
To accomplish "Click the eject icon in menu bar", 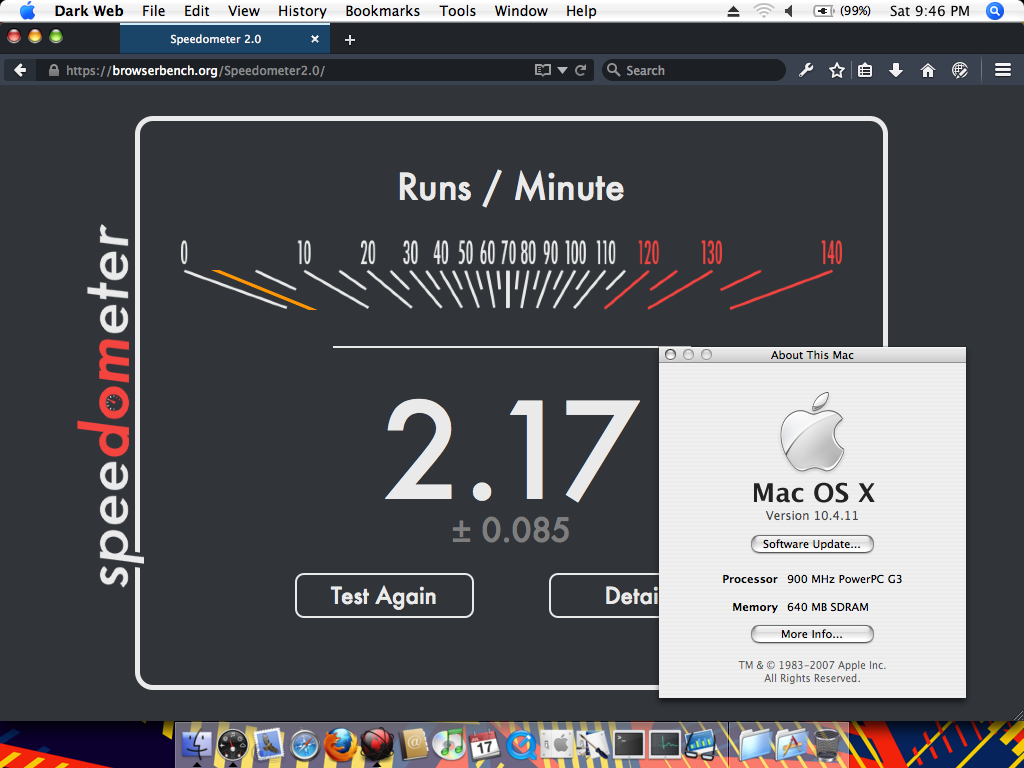I will pyautogui.click(x=733, y=11).
